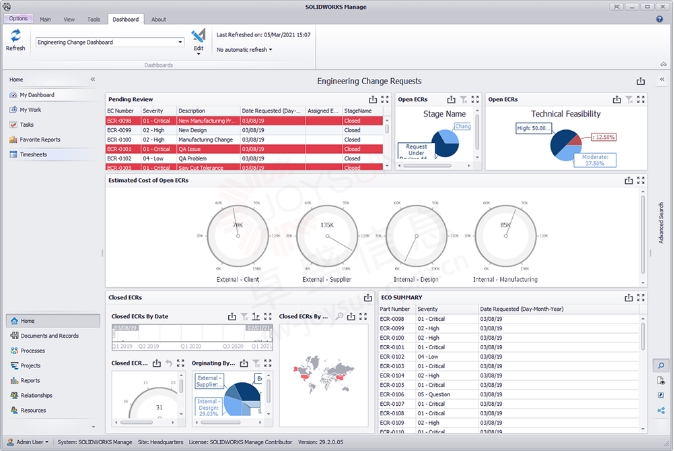
Task: Open My Work in the Home panel
Action: point(30,110)
